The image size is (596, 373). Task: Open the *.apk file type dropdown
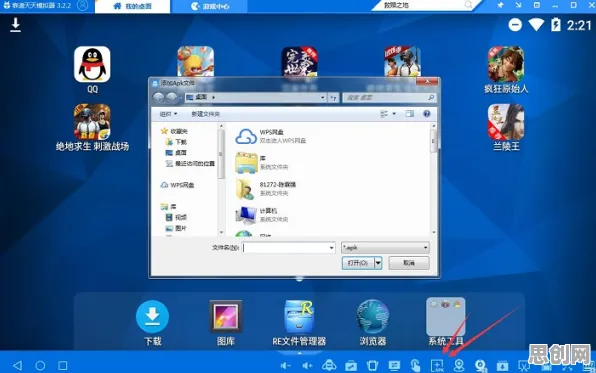[385, 248]
